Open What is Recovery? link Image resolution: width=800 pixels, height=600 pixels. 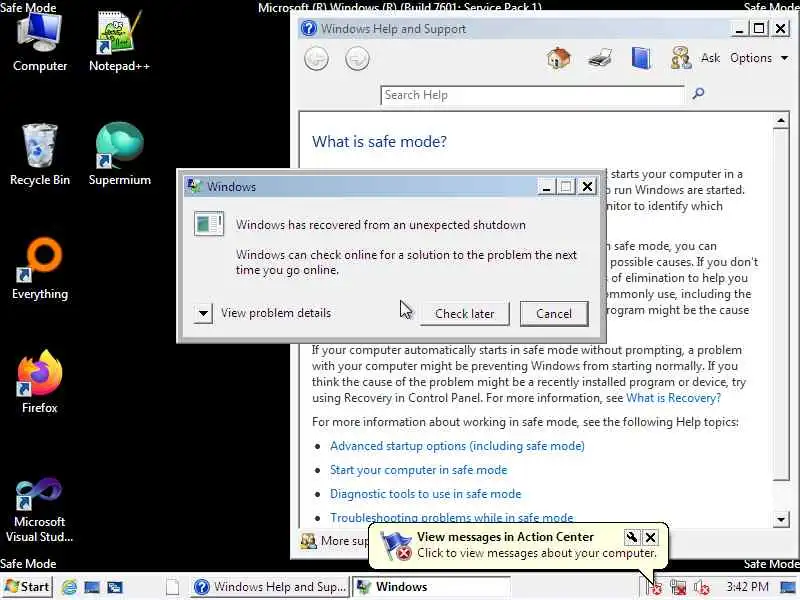[x=673, y=398]
